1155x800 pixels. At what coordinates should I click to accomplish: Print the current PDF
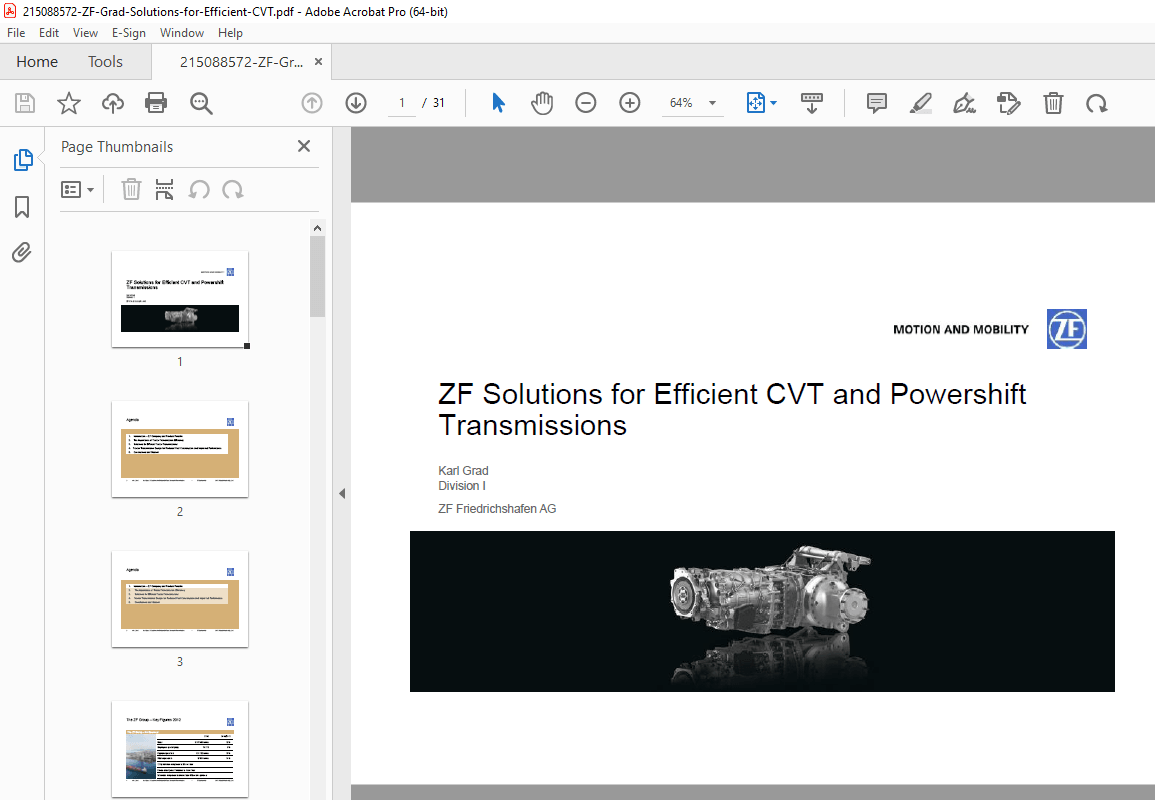pos(156,103)
